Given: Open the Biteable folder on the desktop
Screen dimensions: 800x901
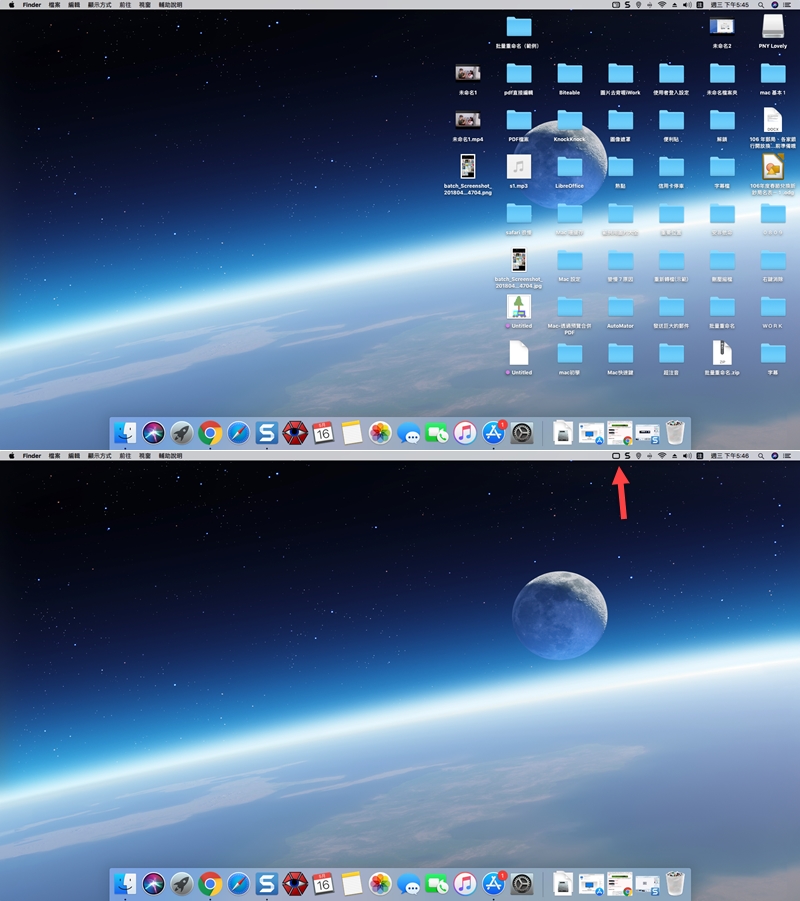Looking at the screenshot, I should [569, 74].
